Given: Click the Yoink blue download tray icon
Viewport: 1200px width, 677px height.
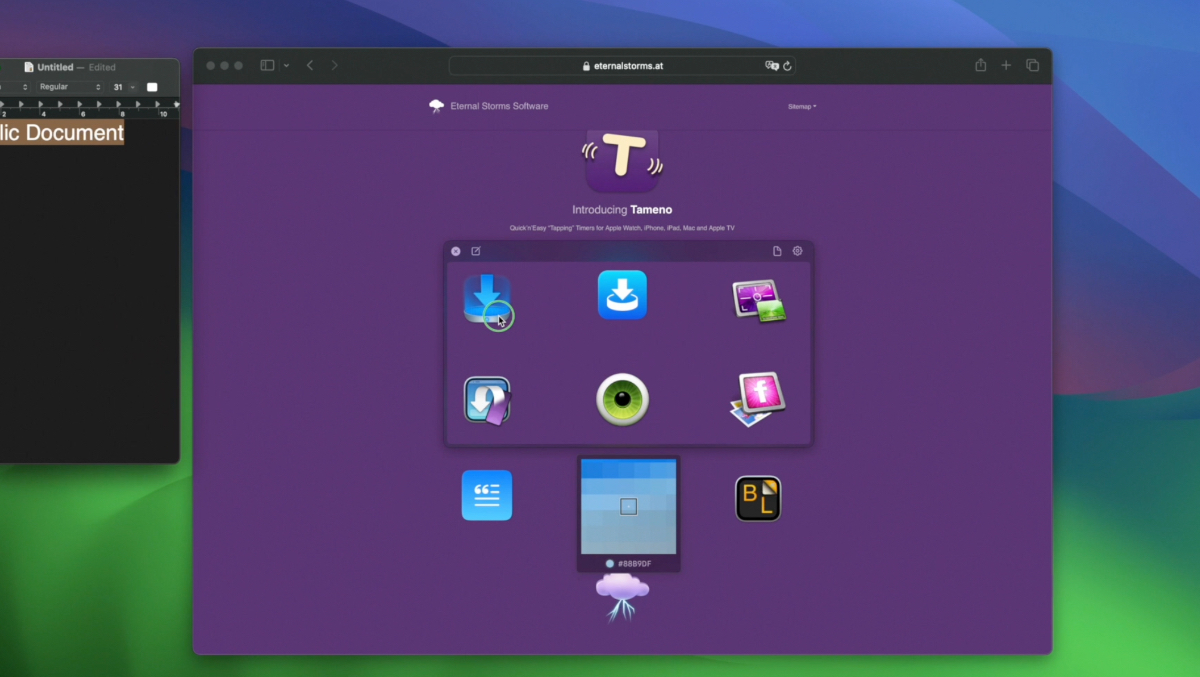Looking at the screenshot, I should tap(487, 298).
